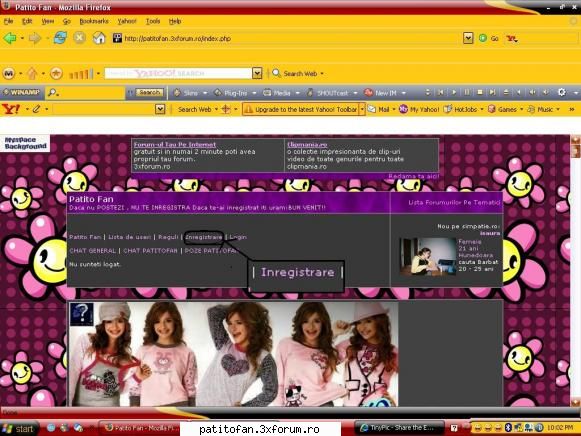The image size is (581, 436).
Task: Open the Edit menu
Action: coord(27,21)
